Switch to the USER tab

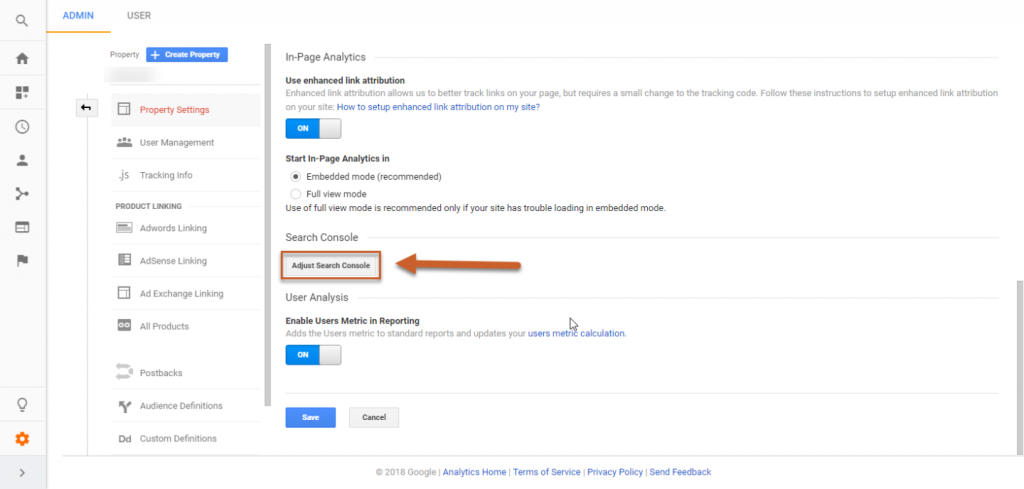139,16
